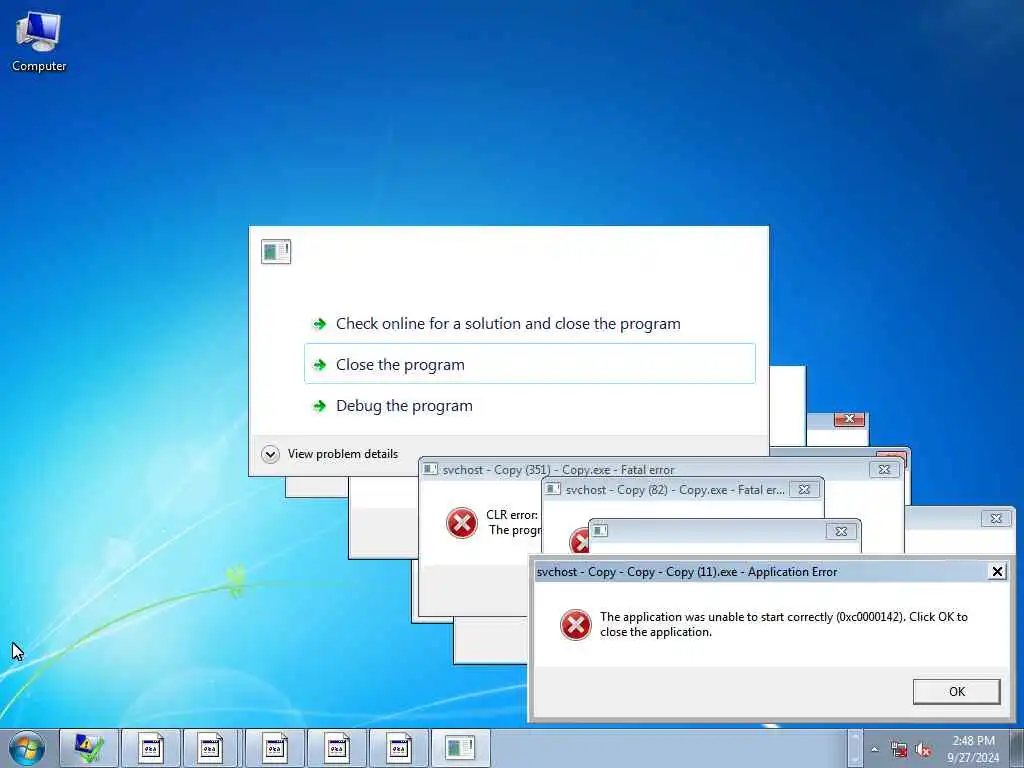
Task: Click title icon of svchost Copy (351) dialog
Action: 430,469
